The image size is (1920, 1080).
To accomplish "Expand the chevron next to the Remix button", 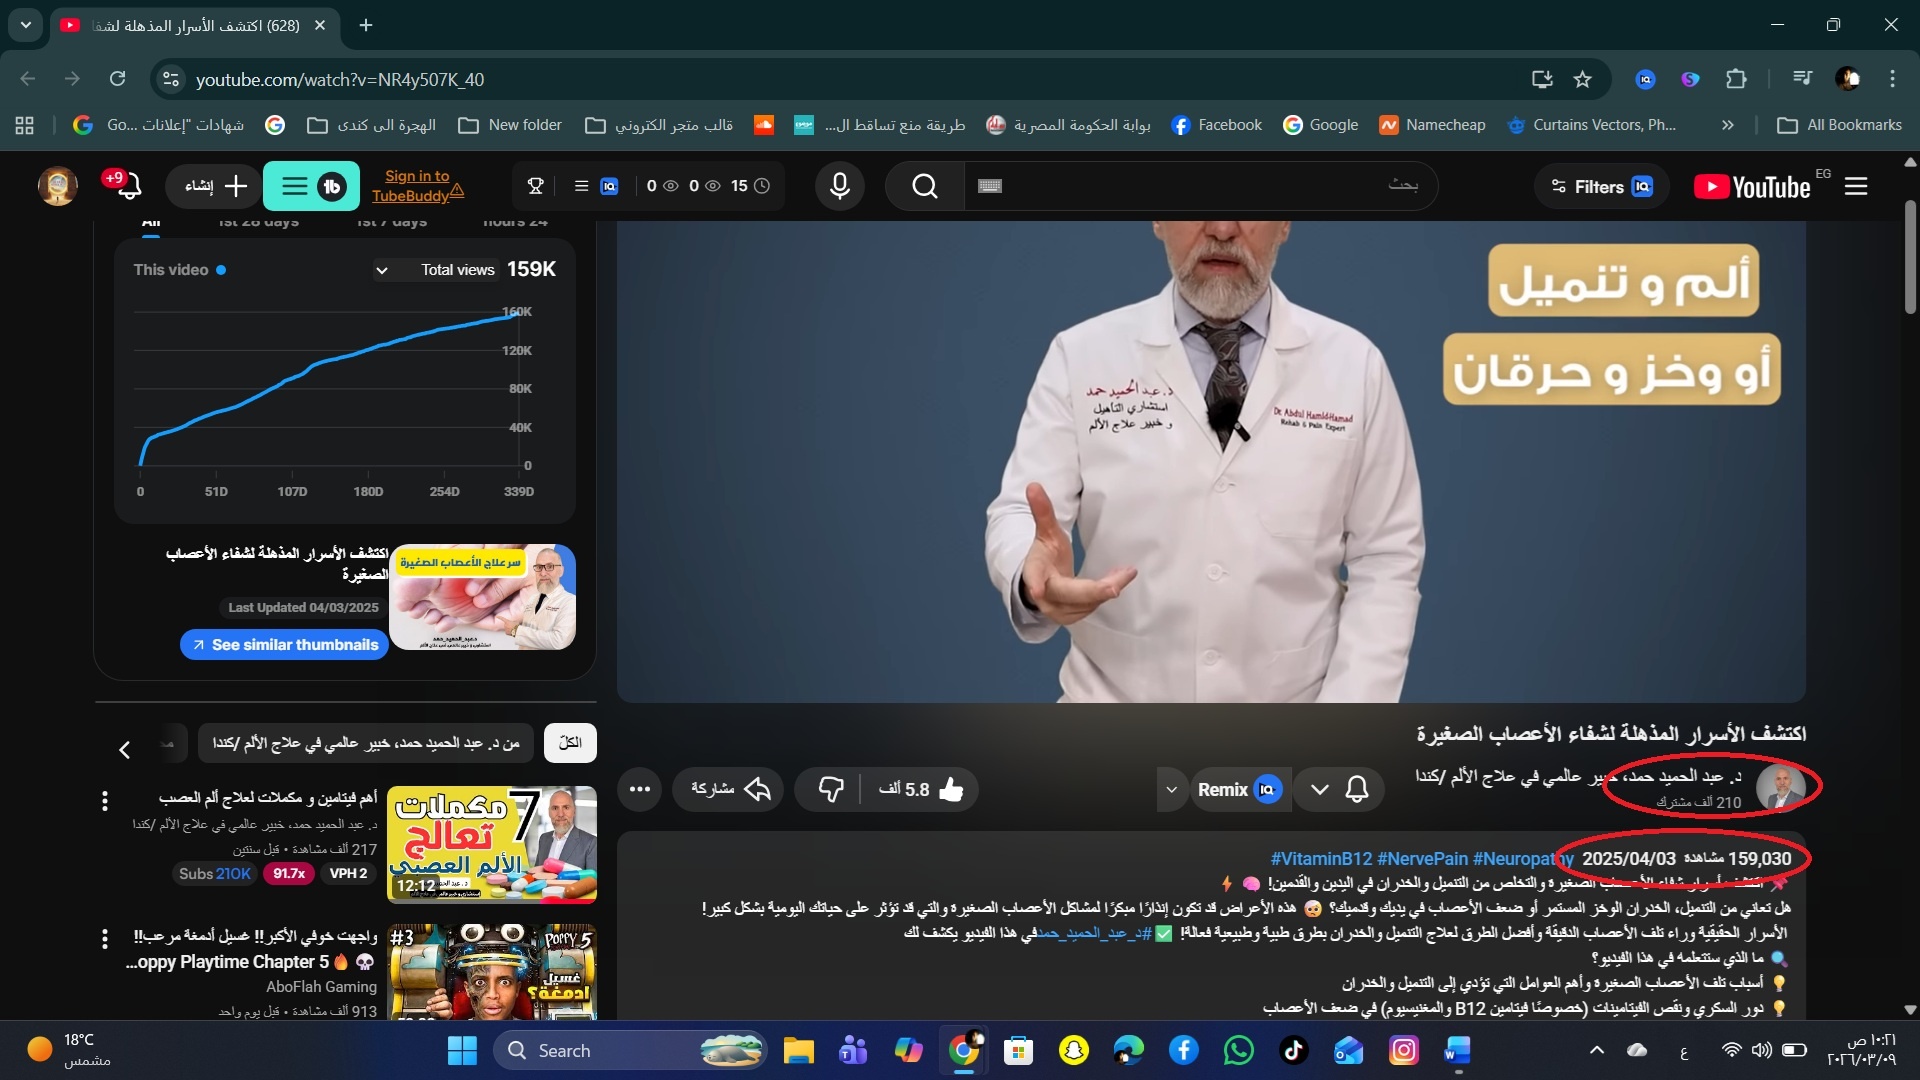I will tap(1172, 789).
